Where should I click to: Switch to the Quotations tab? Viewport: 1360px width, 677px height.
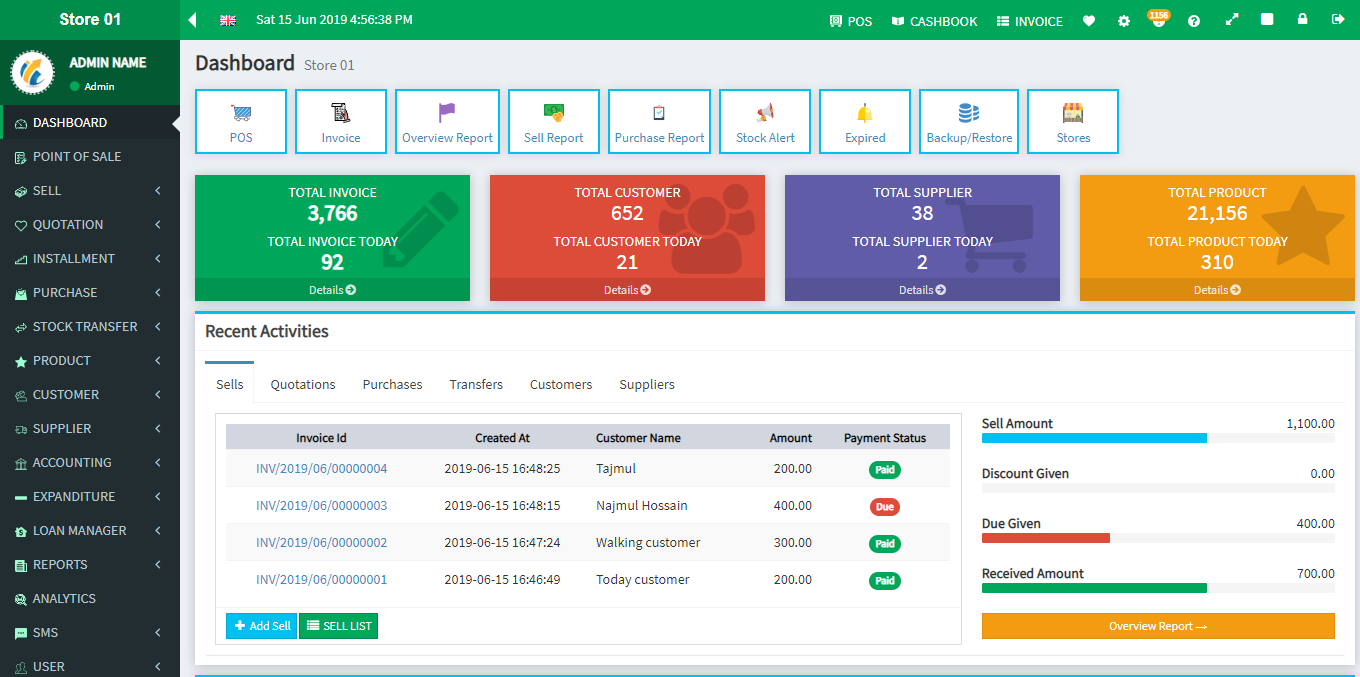click(303, 384)
